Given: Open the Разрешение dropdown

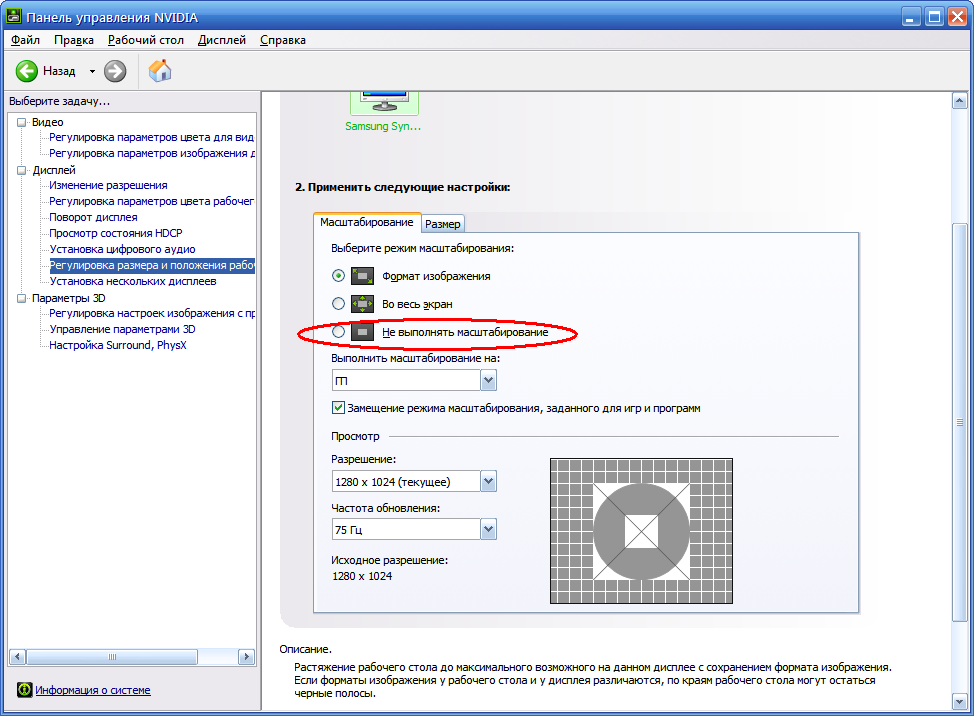Looking at the screenshot, I should (489, 481).
